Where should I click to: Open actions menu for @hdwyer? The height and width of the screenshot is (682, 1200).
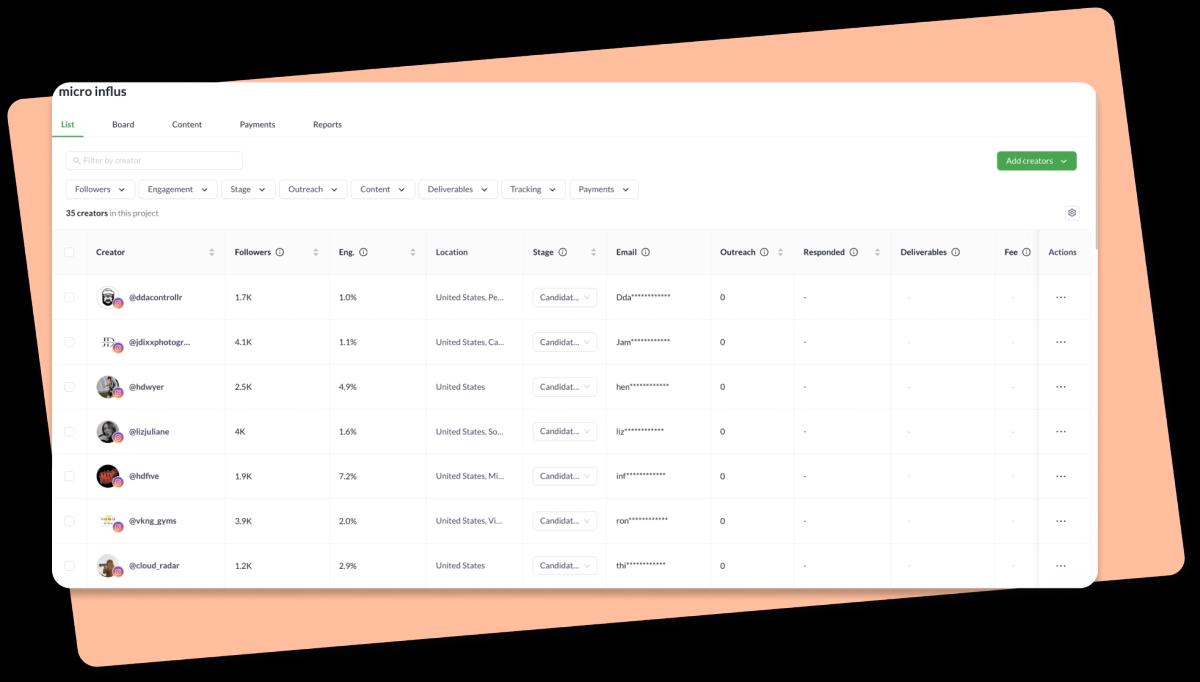click(x=1061, y=387)
